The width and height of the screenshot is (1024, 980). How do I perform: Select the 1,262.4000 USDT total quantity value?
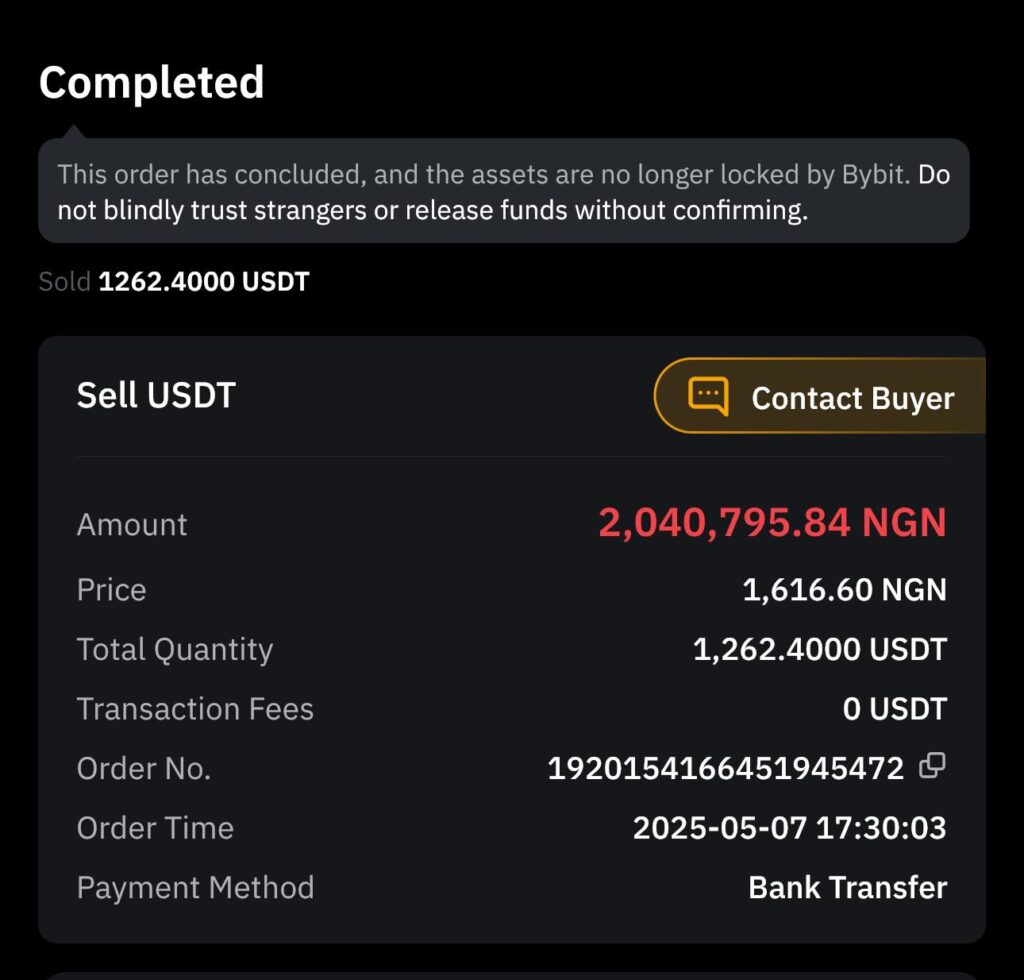pyautogui.click(x=819, y=649)
